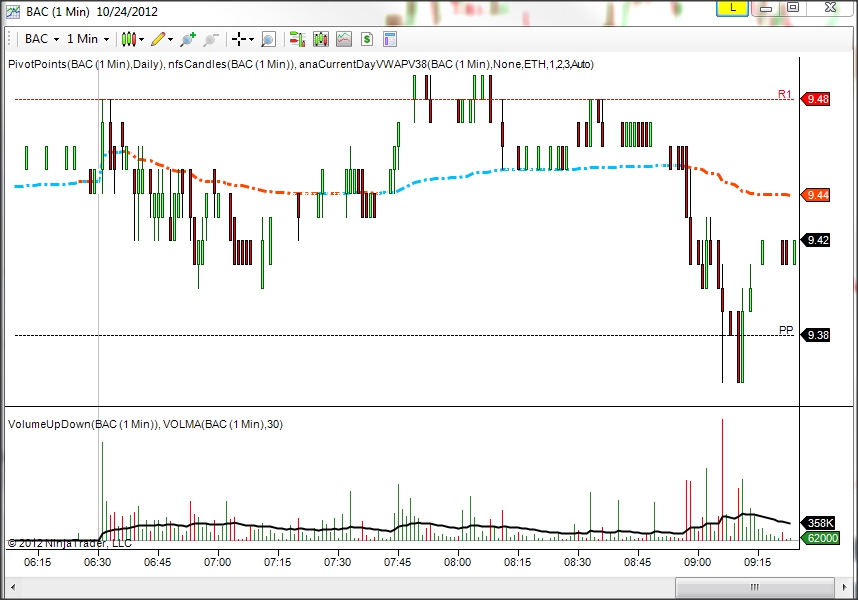Viewport: 858px width, 600px height.
Task: Click the 07:45 time axis label
Action: point(397,562)
